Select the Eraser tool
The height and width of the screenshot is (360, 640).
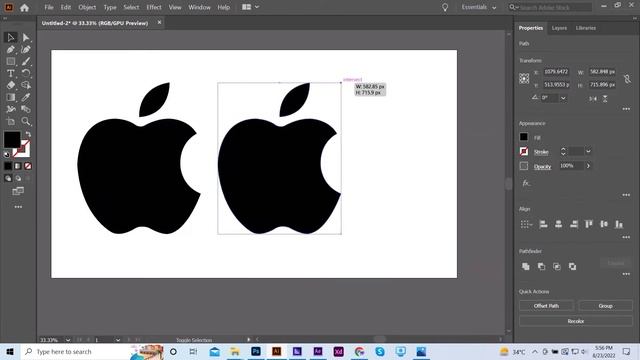tap(11, 85)
